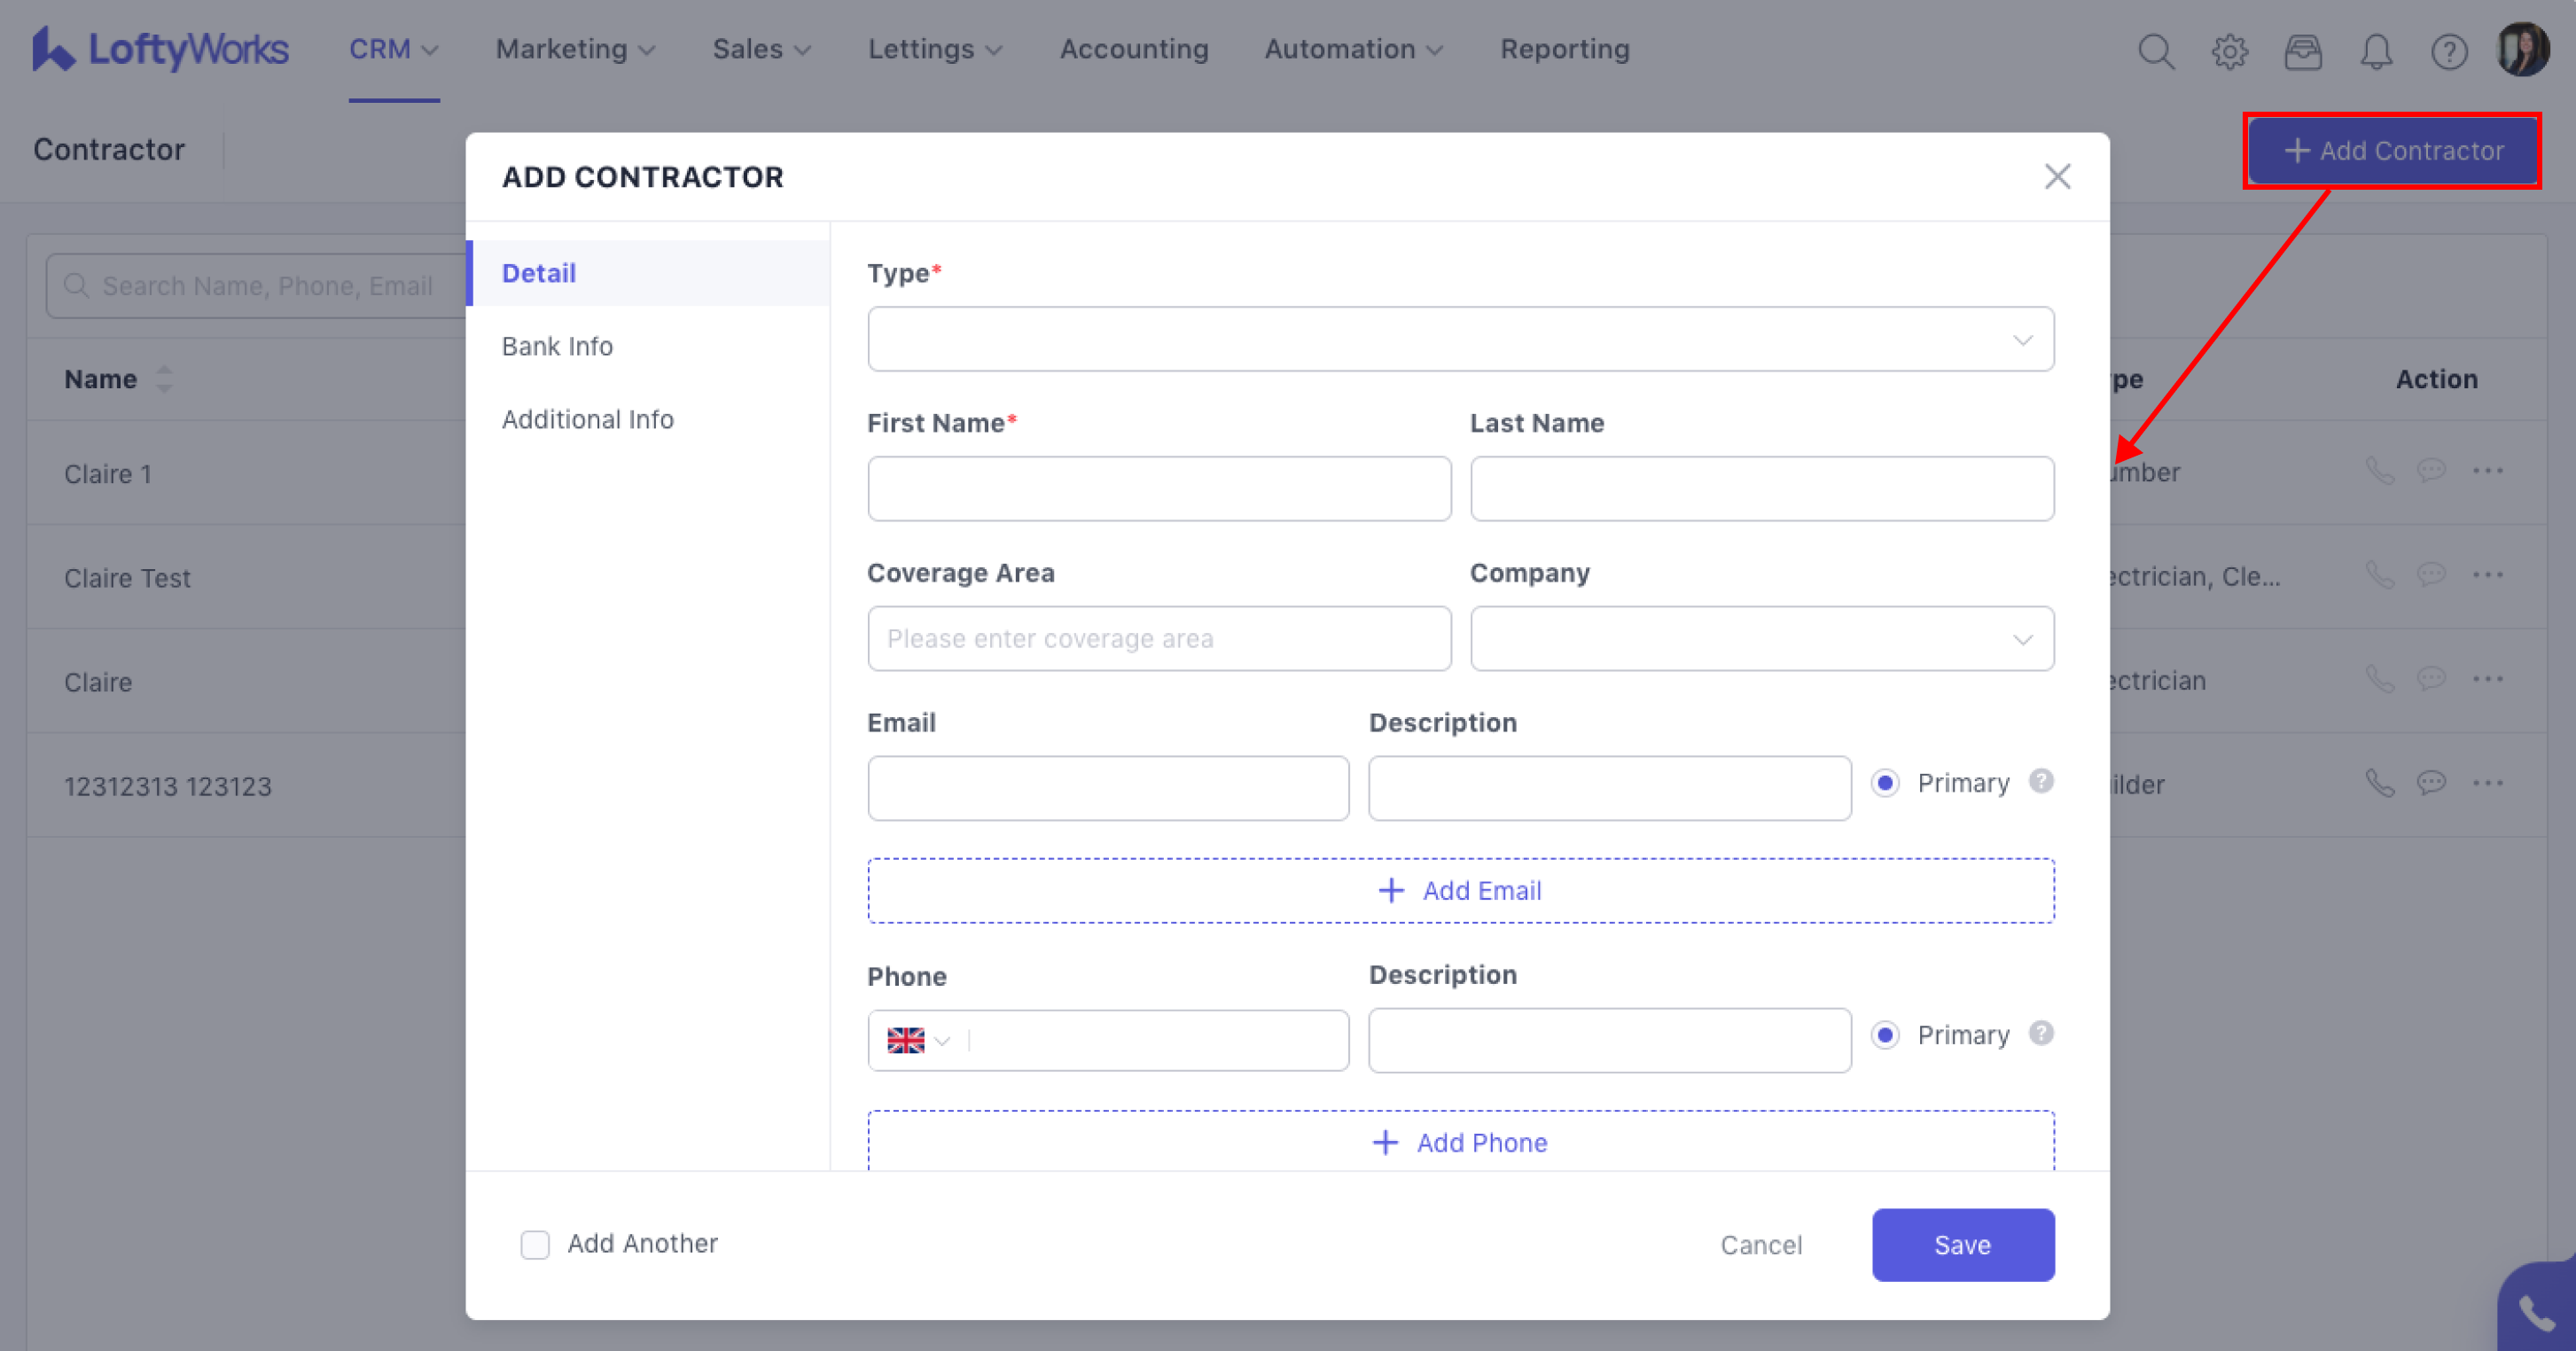Click the First Name input field

(x=1159, y=489)
